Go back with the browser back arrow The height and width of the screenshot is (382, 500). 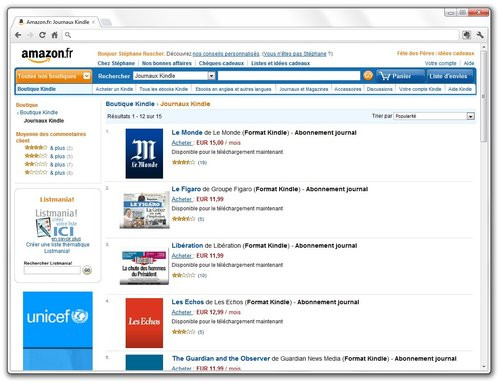tap(18, 35)
